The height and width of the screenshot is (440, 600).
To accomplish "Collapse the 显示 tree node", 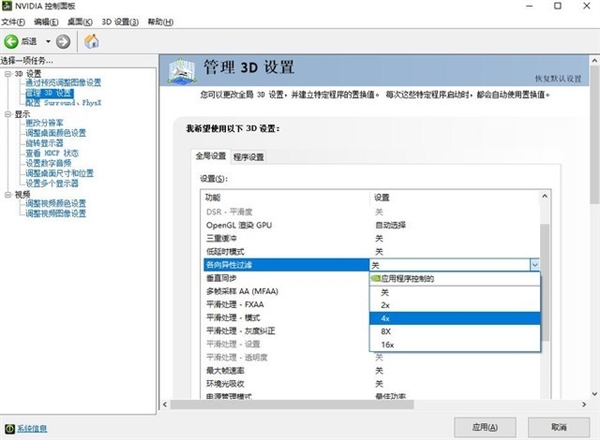I will click(8, 114).
